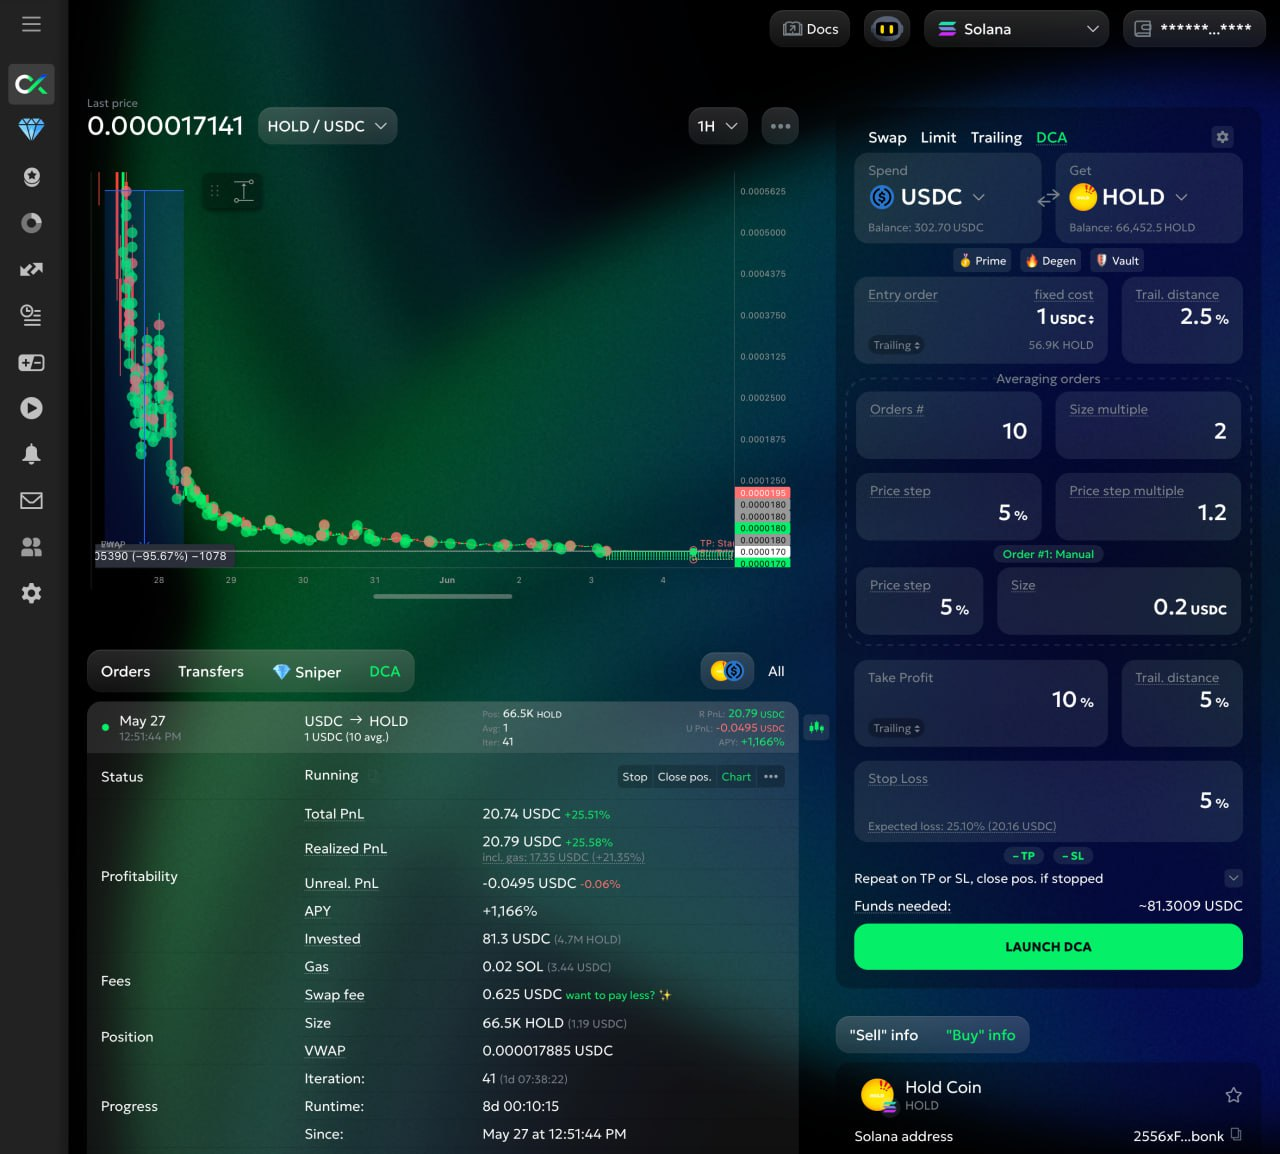
Task: Open settings gear in sidebar
Action: (x=31, y=593)
